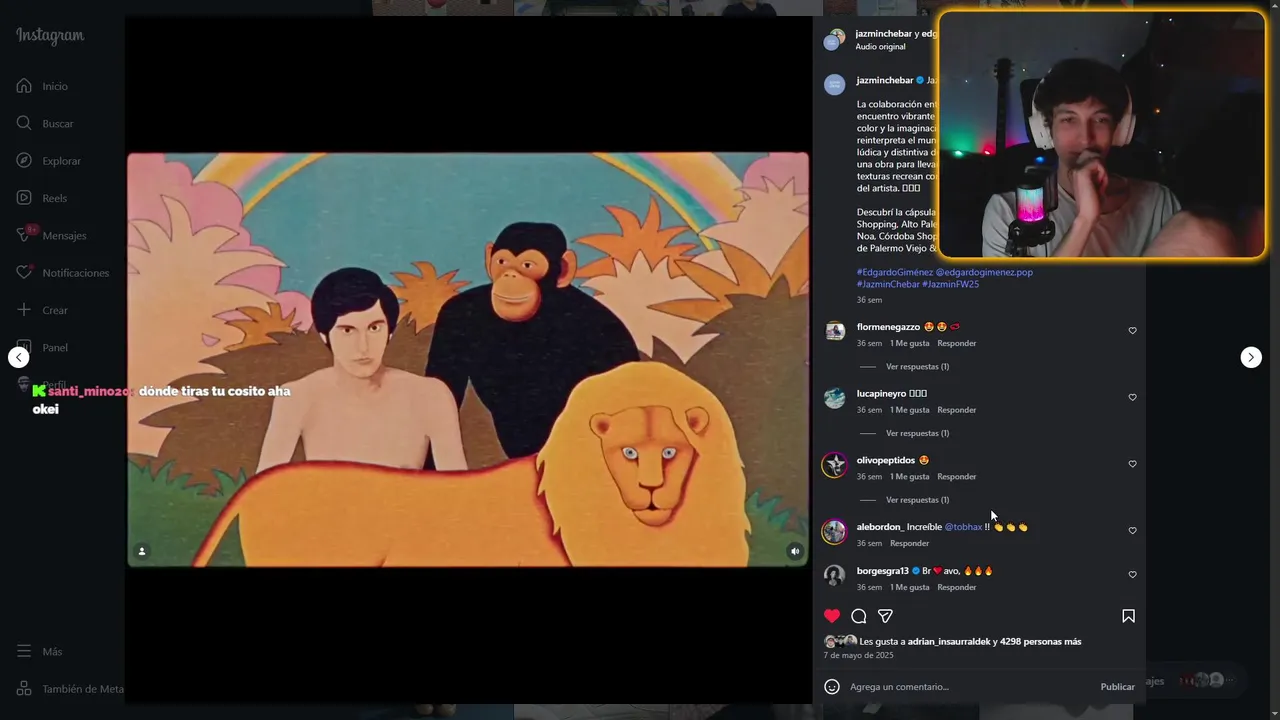The height and width of the screenshot is (720, 1280).
Task: Open Mensajes in sidebar
Action: point(51,236)
